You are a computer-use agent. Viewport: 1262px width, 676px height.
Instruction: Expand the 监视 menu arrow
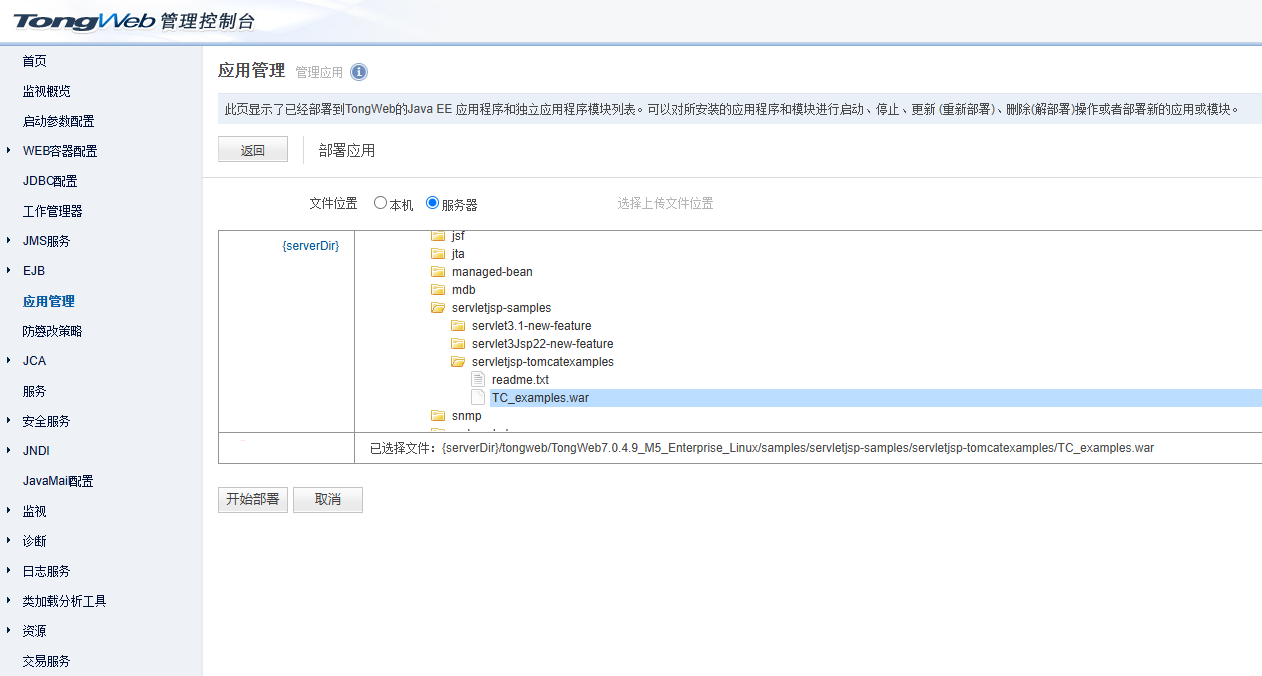click(9, 511)
